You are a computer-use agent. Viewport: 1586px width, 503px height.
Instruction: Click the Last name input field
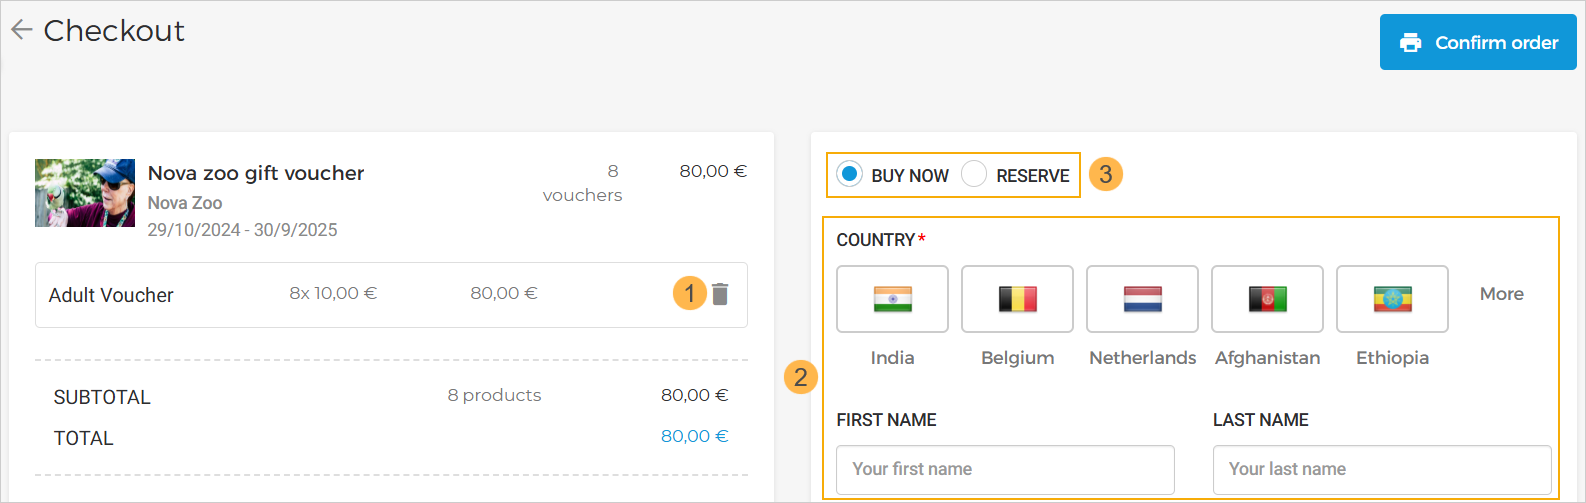click(x=1381, y=470)
